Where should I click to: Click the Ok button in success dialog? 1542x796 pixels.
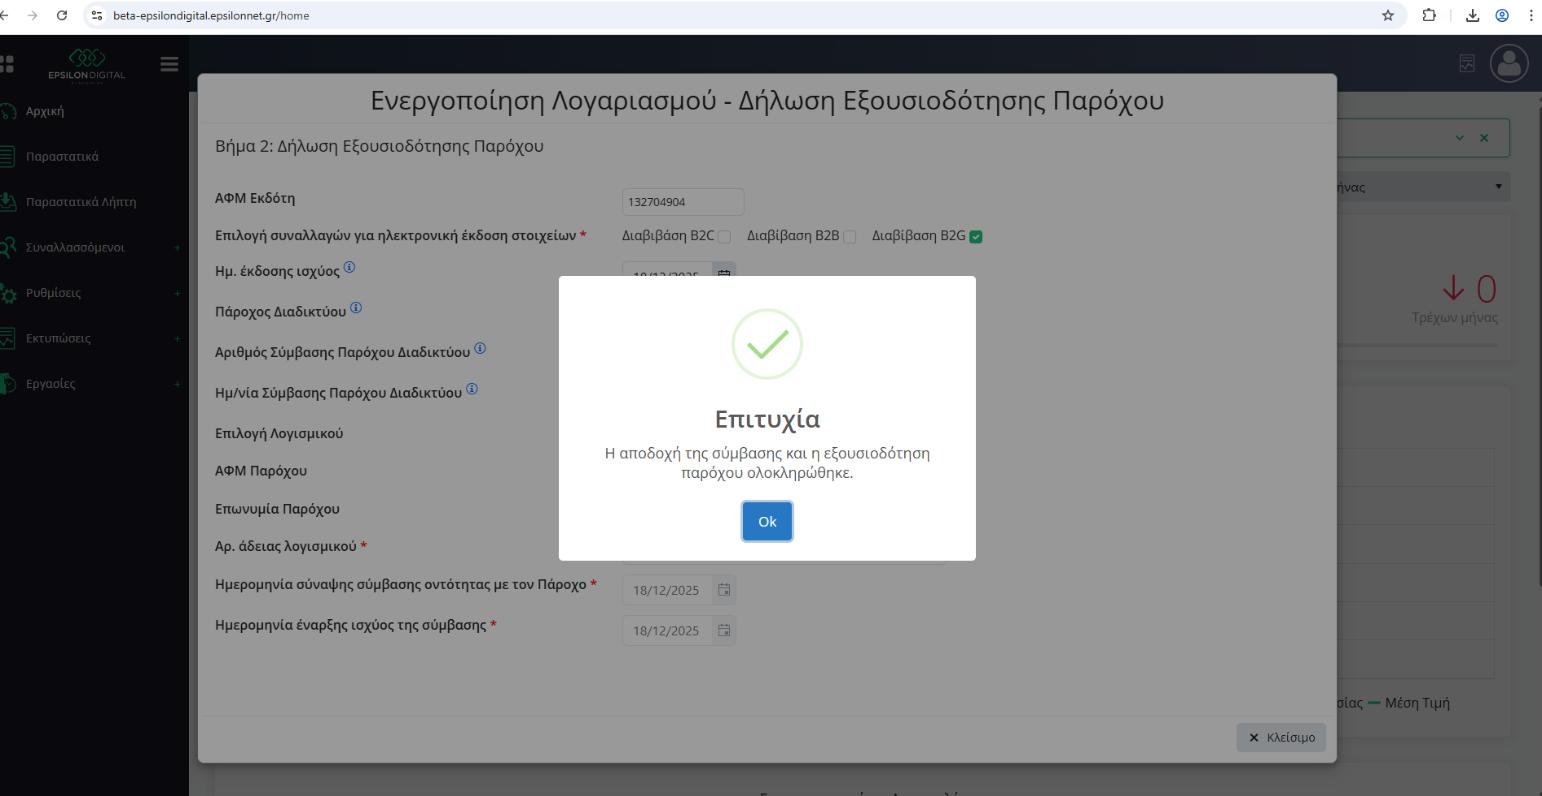(767, 521)
